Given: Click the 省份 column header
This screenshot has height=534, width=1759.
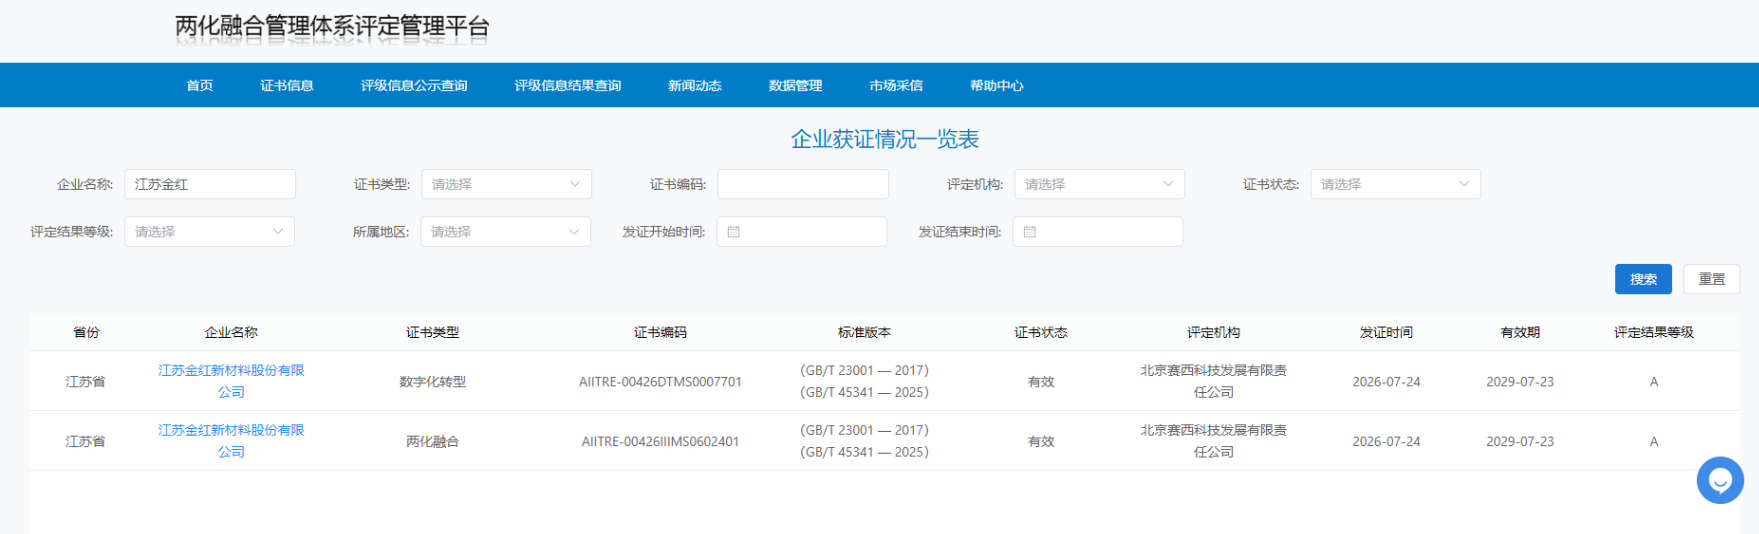Looking at the screenshot, I should pos(86,332).
